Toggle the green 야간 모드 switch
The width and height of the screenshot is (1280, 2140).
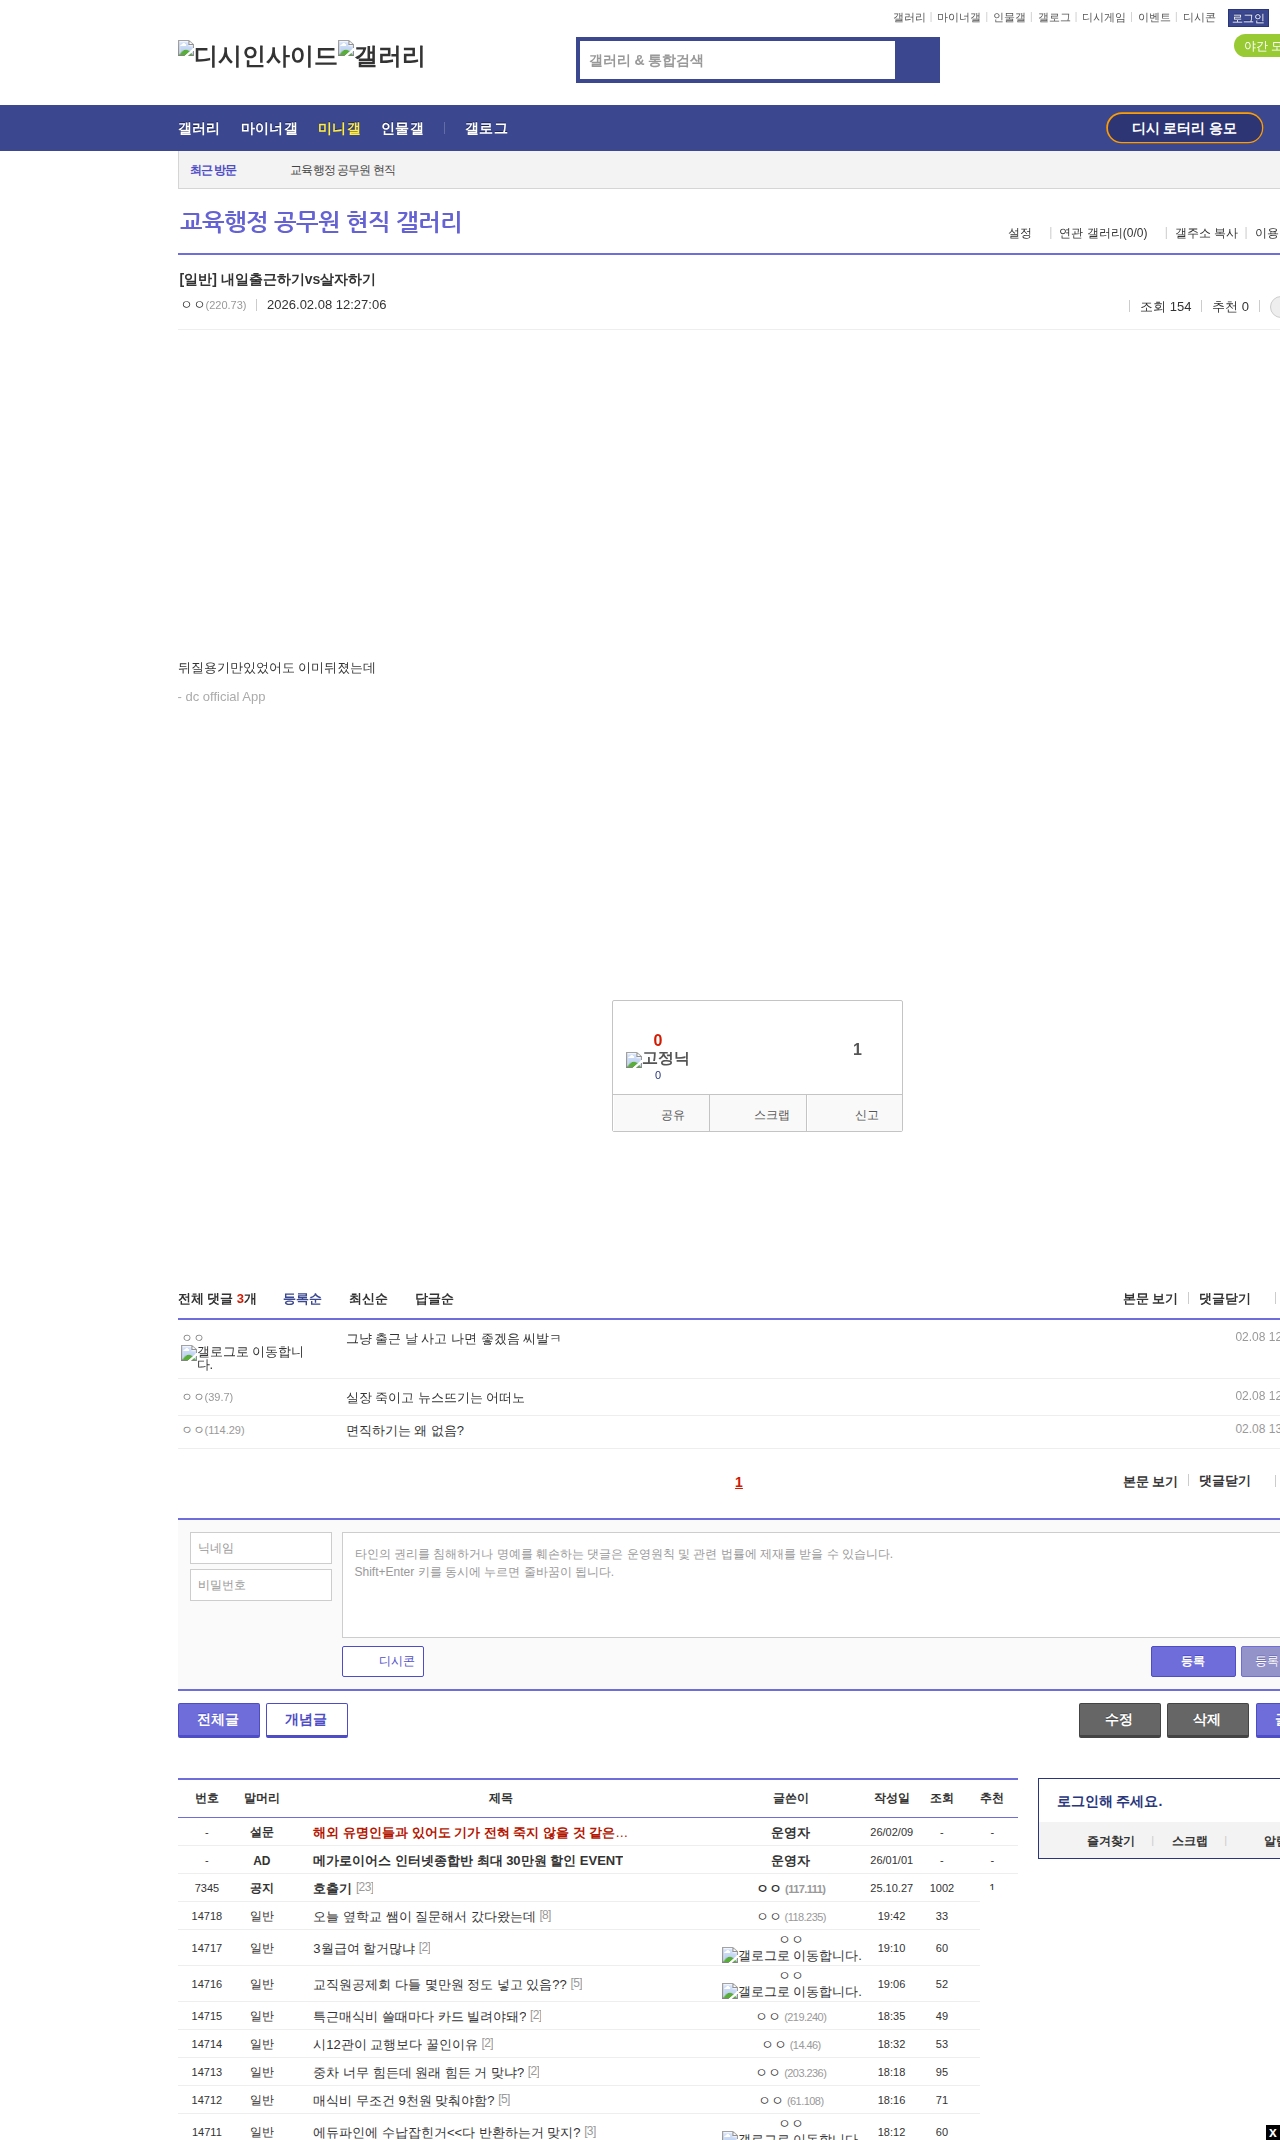pyautogui.click(x=1258, y=46)
